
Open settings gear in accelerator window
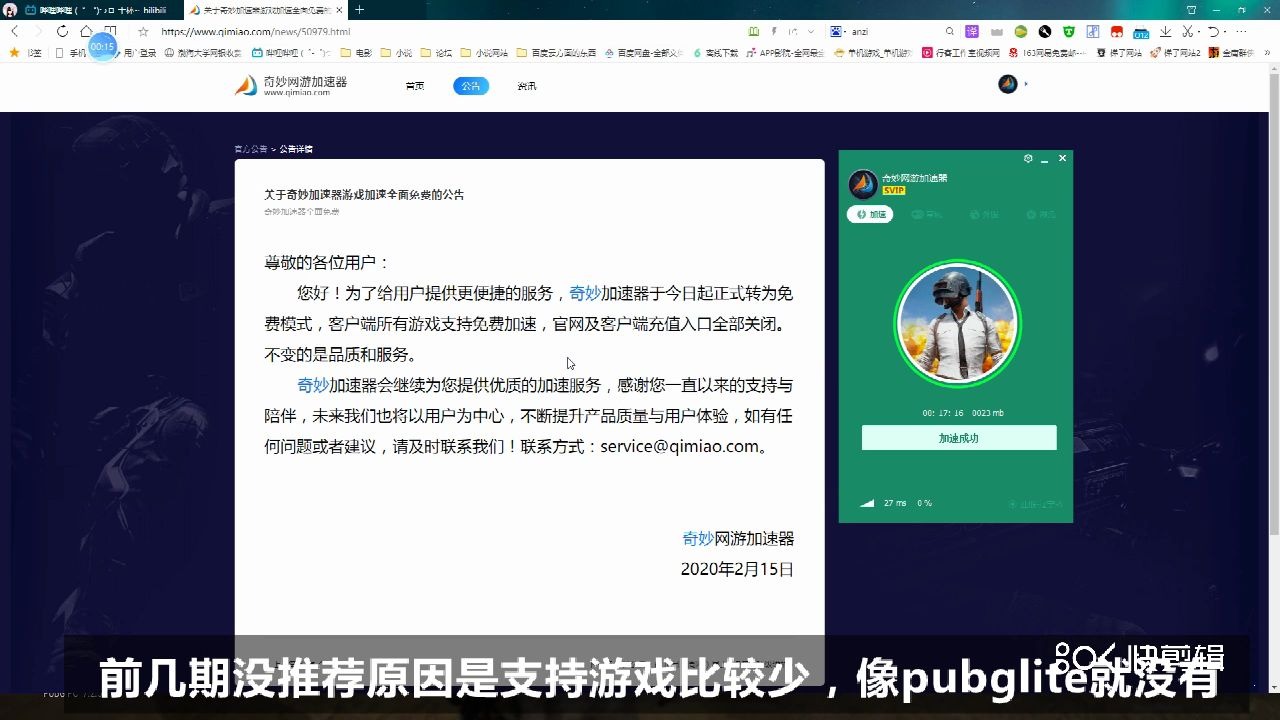tap(1028, 159)
